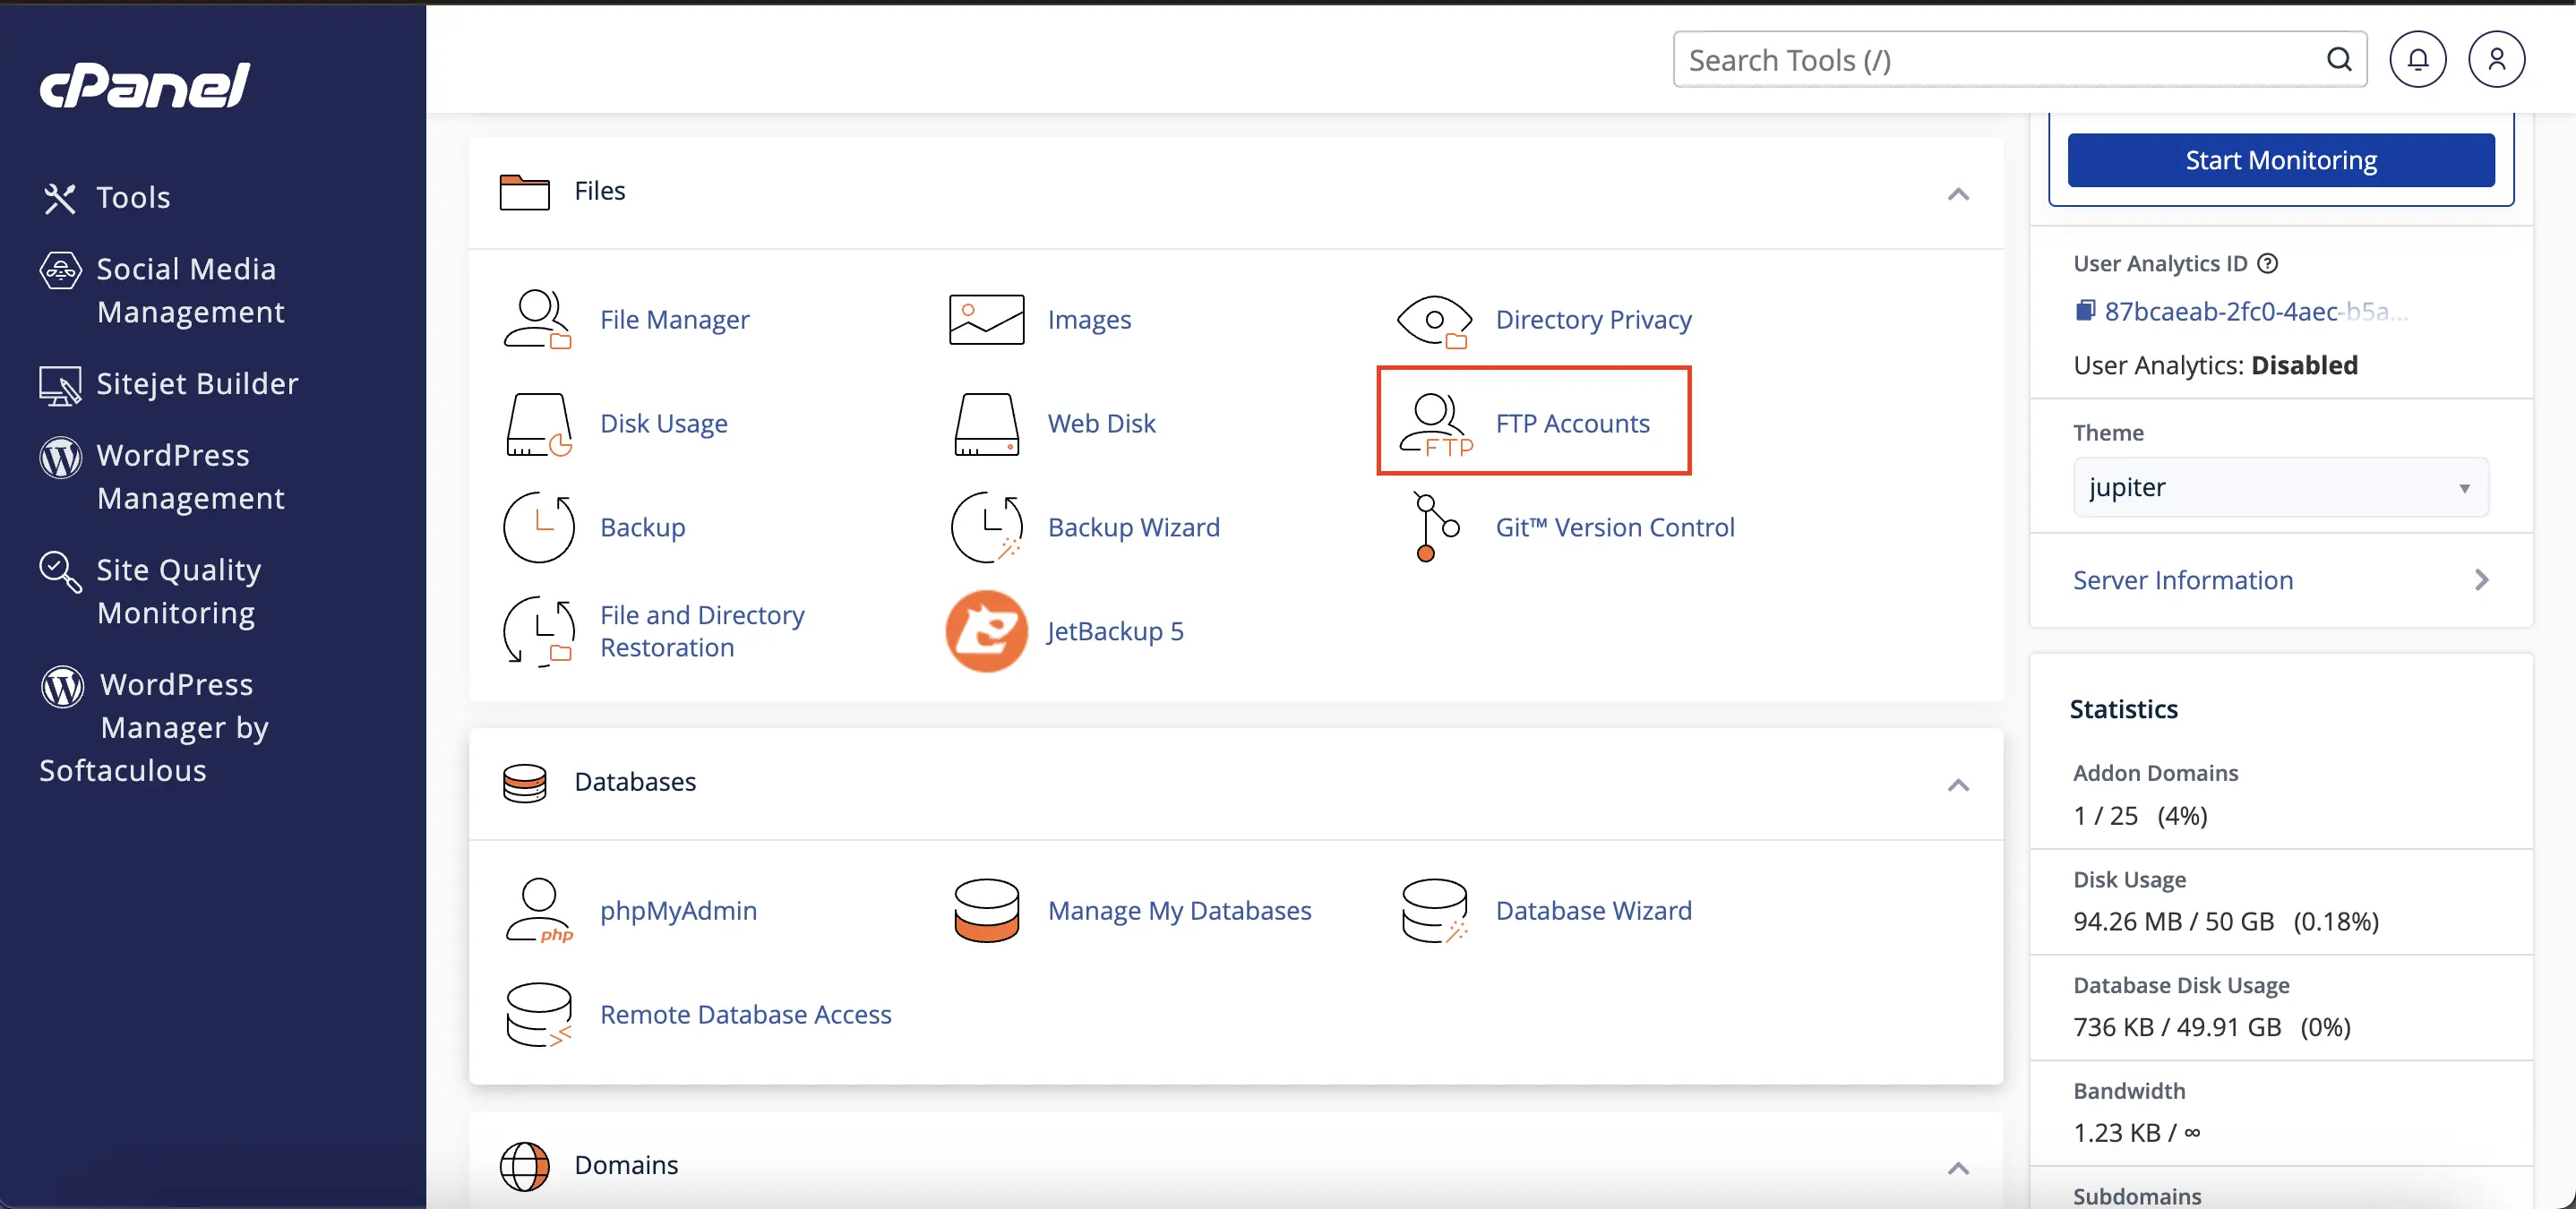Viewport: 2576px width, 1209px height.
Task: Collapse the Files section chevron
Action: coord(1958,194)
